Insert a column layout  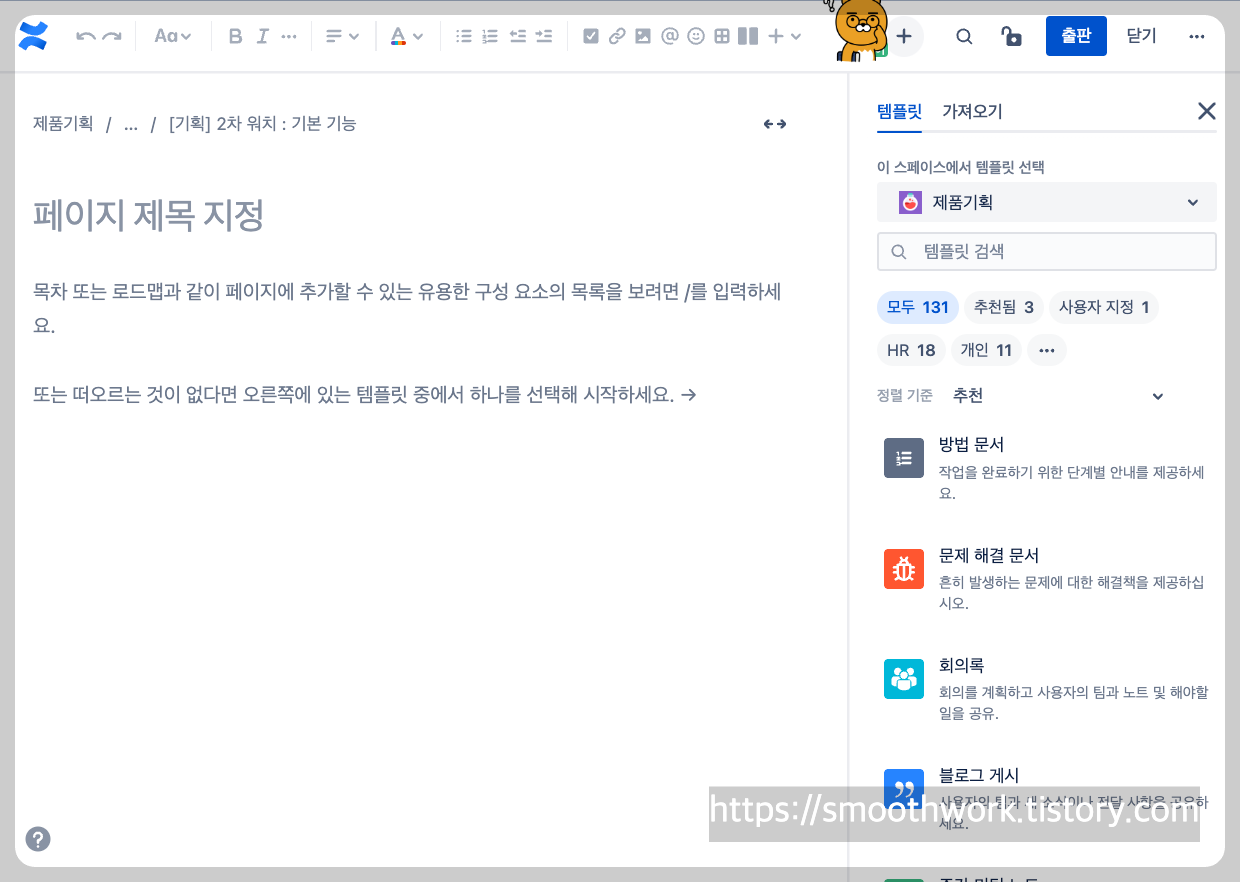748,36
